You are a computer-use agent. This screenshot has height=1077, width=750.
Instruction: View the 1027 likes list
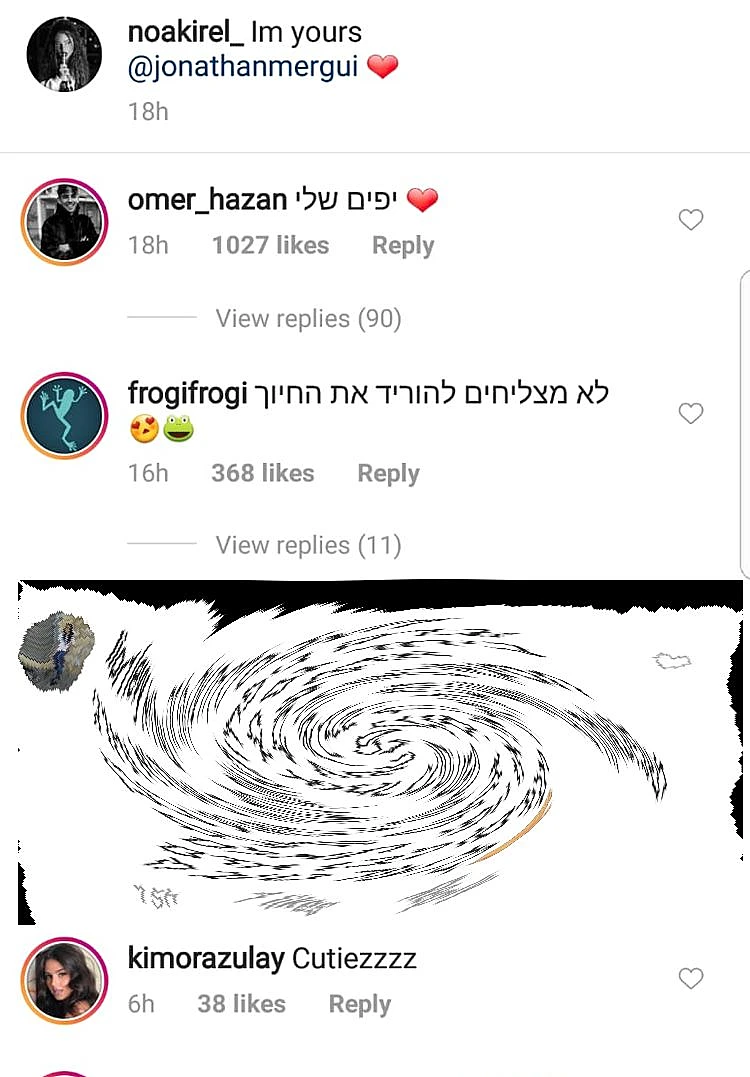[271, 245]
